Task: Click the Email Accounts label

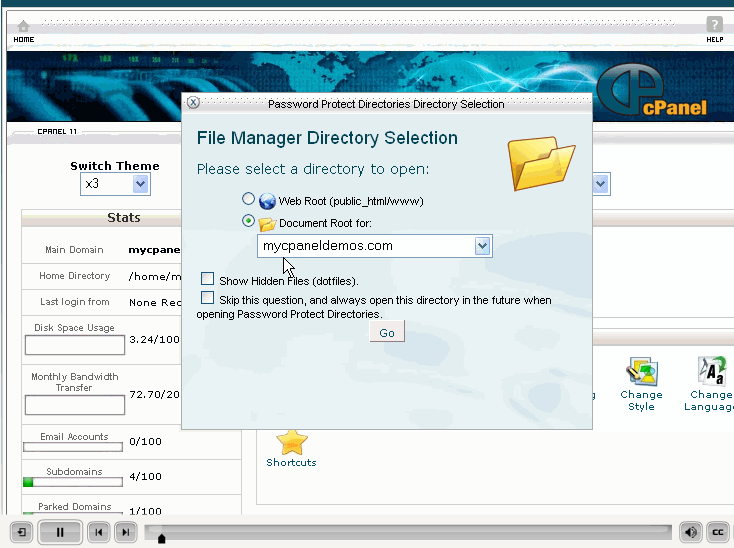Action: 74,437
